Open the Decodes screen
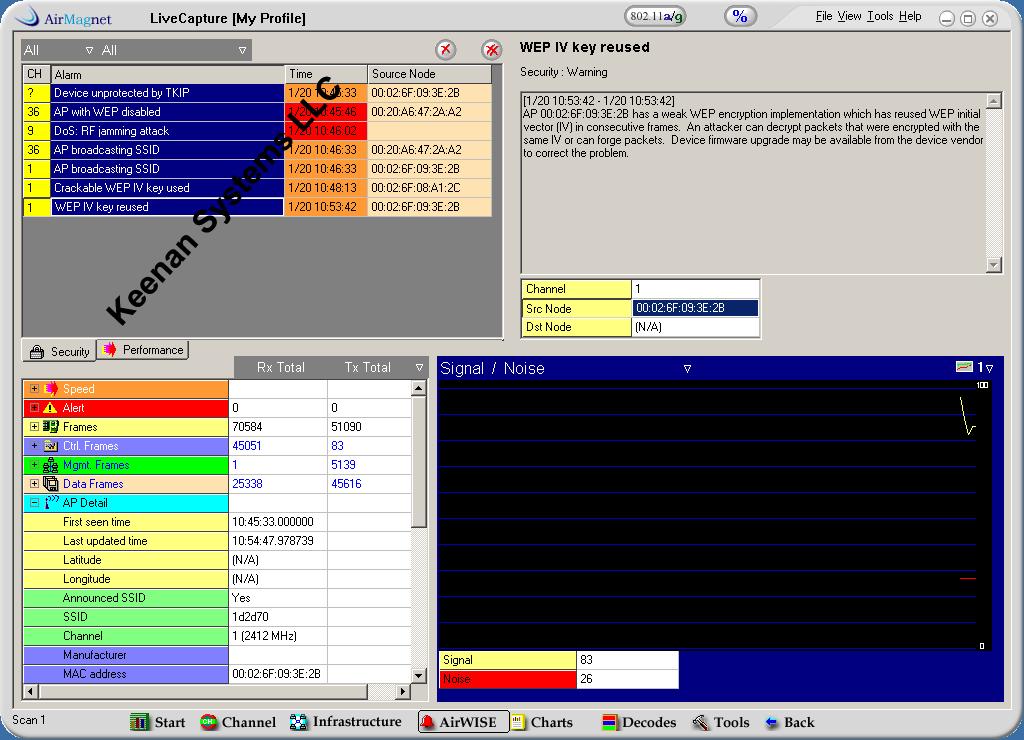The image size is (1024, 740). click(639, 722)
